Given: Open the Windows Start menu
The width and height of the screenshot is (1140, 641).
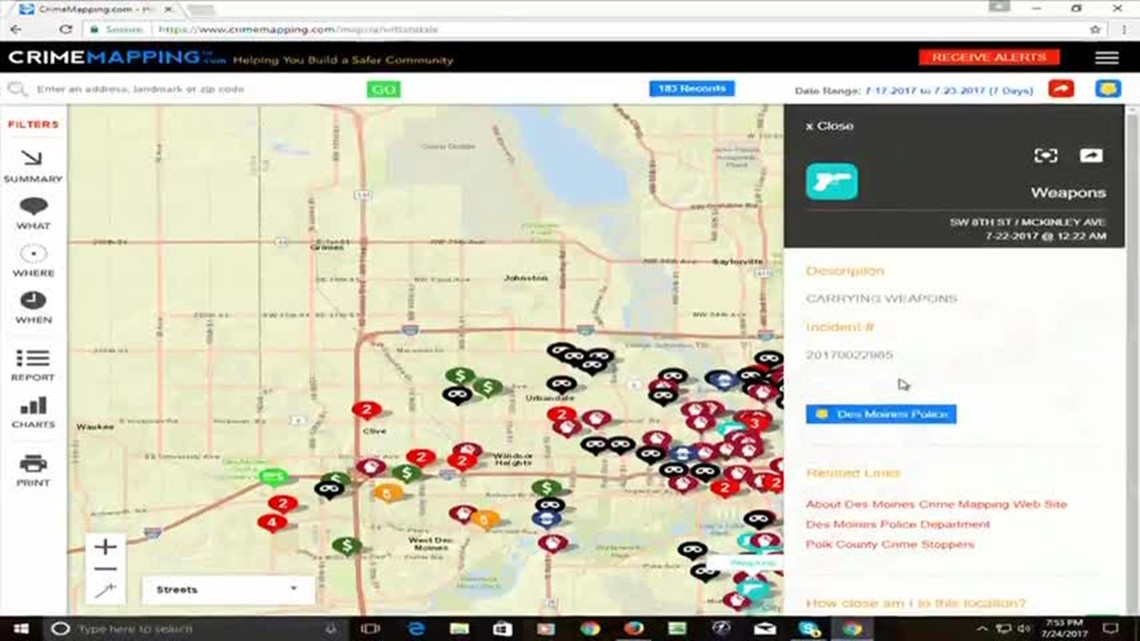Looking at the screenshot, I should 20,629.
